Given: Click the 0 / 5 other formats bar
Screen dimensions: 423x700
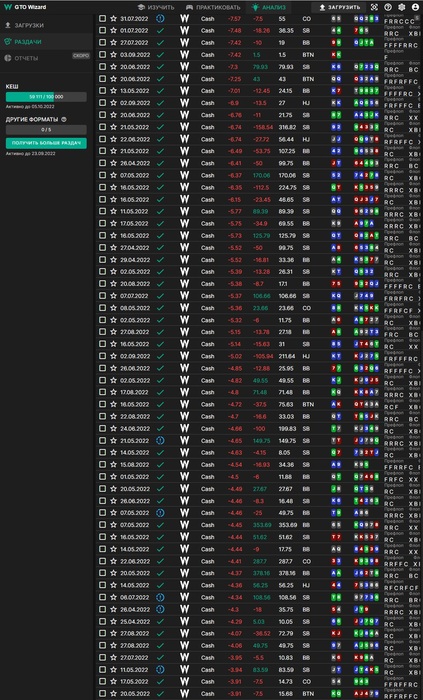Looking at the screenshot, I should coord(46,130).
